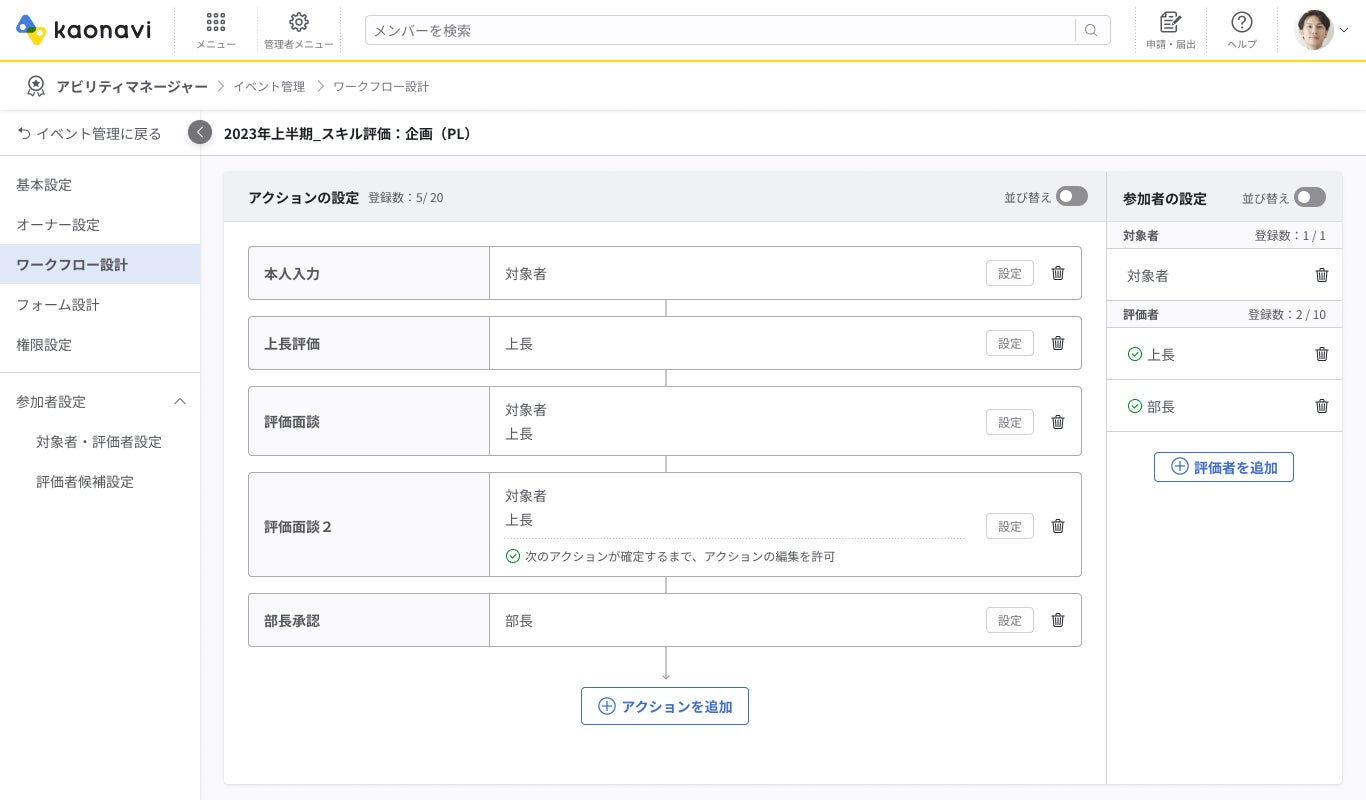Image resolution: width=1366 pixels, height=800 pixels.
Task: Open the user profile dropdown arrow
Action: pyautogui.click(x=1344, y=30)
